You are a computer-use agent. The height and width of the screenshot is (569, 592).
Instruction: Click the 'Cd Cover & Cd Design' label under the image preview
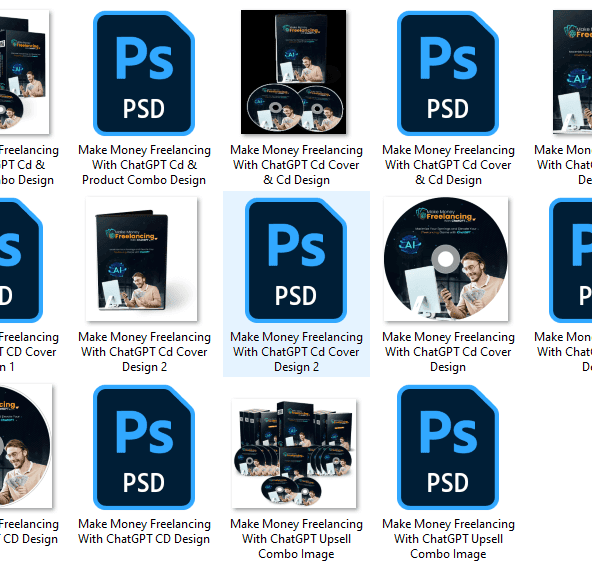(x=296, y=165)
